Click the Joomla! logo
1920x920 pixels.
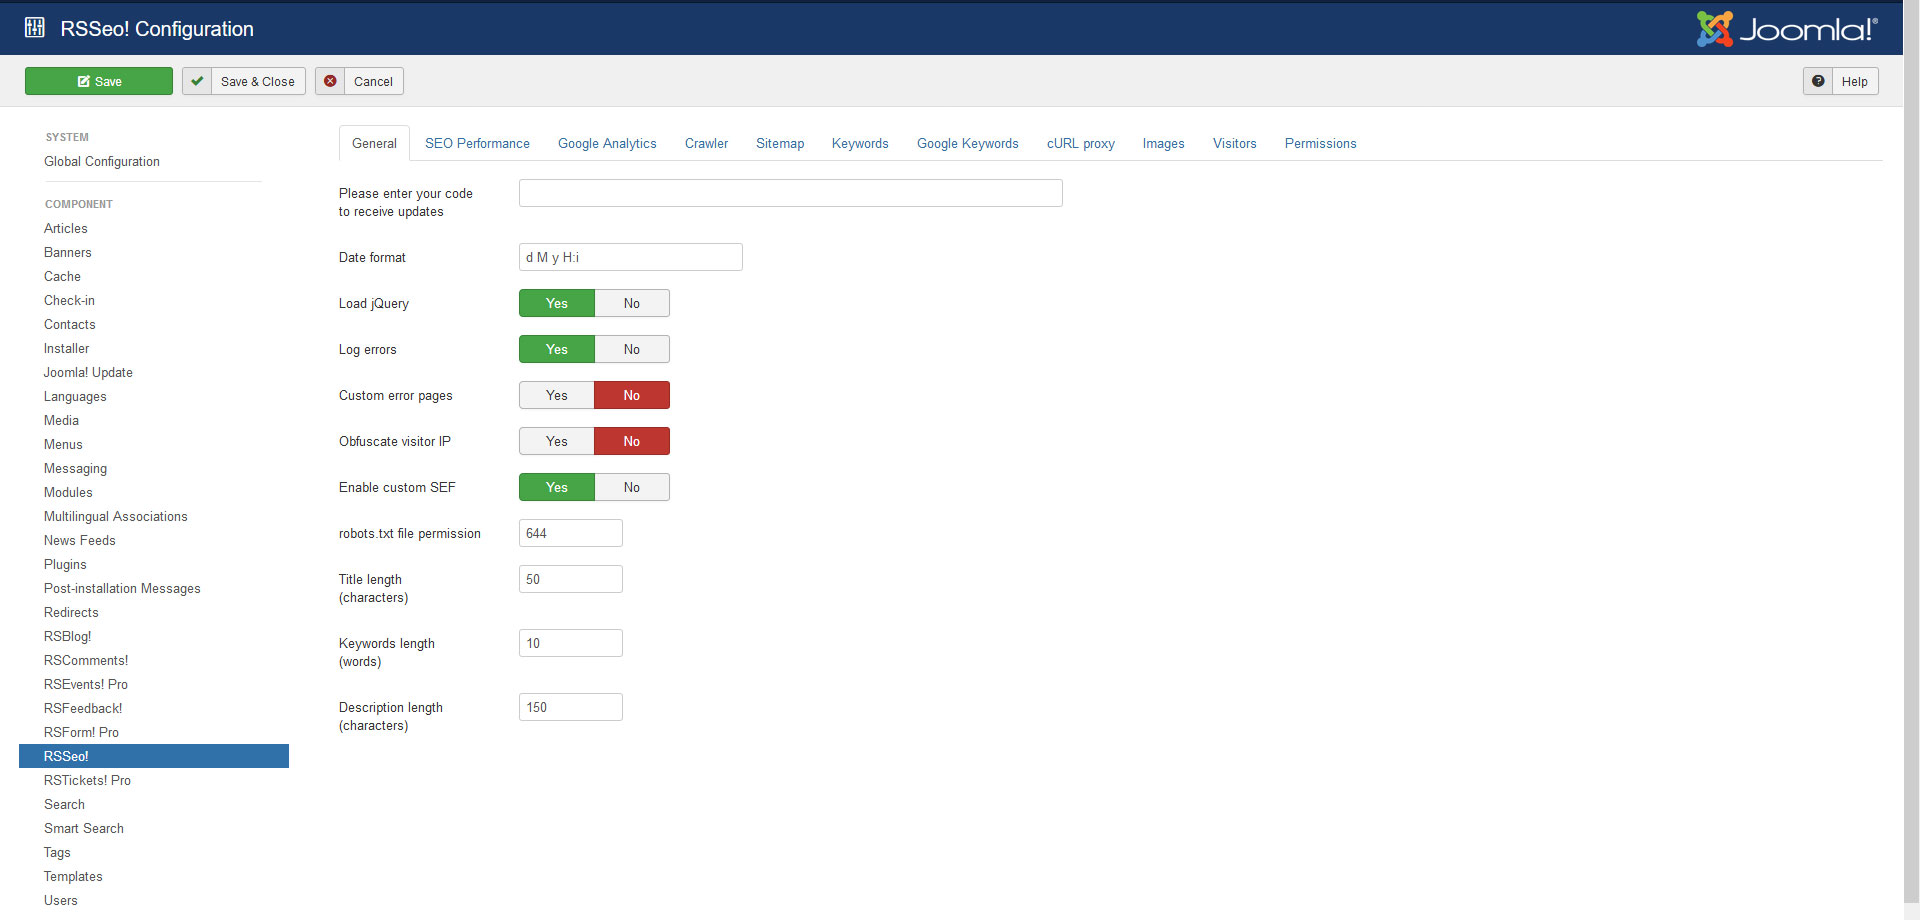1787,29
